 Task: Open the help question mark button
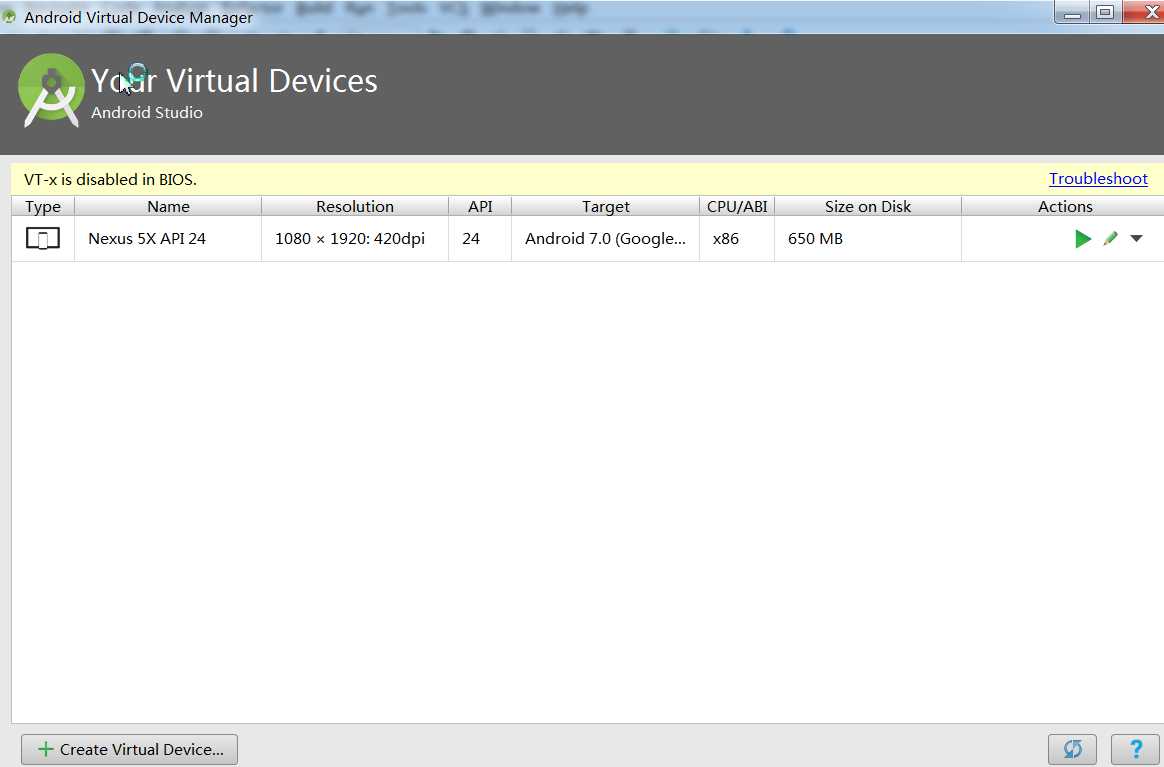(x=1135, y=749)
